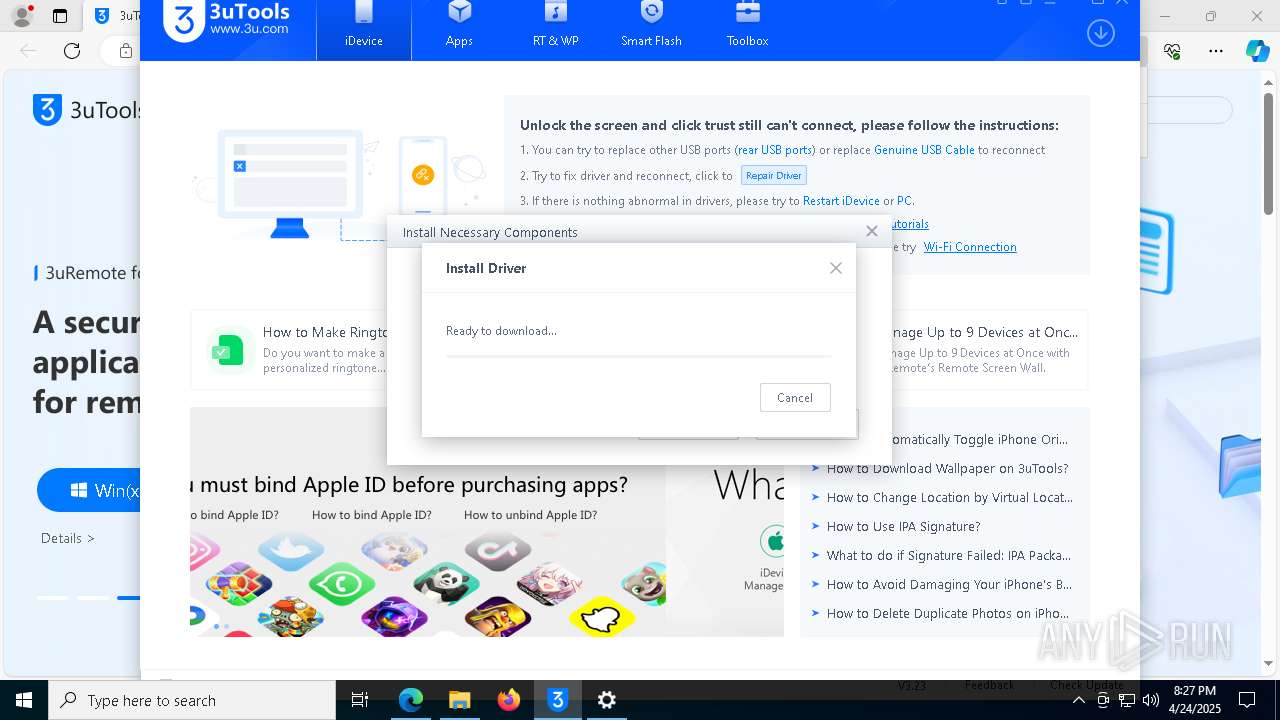Click the WhatsApp app icon in banner
The width and height of the screenshot is (1280, 720).
click(341, 583)
